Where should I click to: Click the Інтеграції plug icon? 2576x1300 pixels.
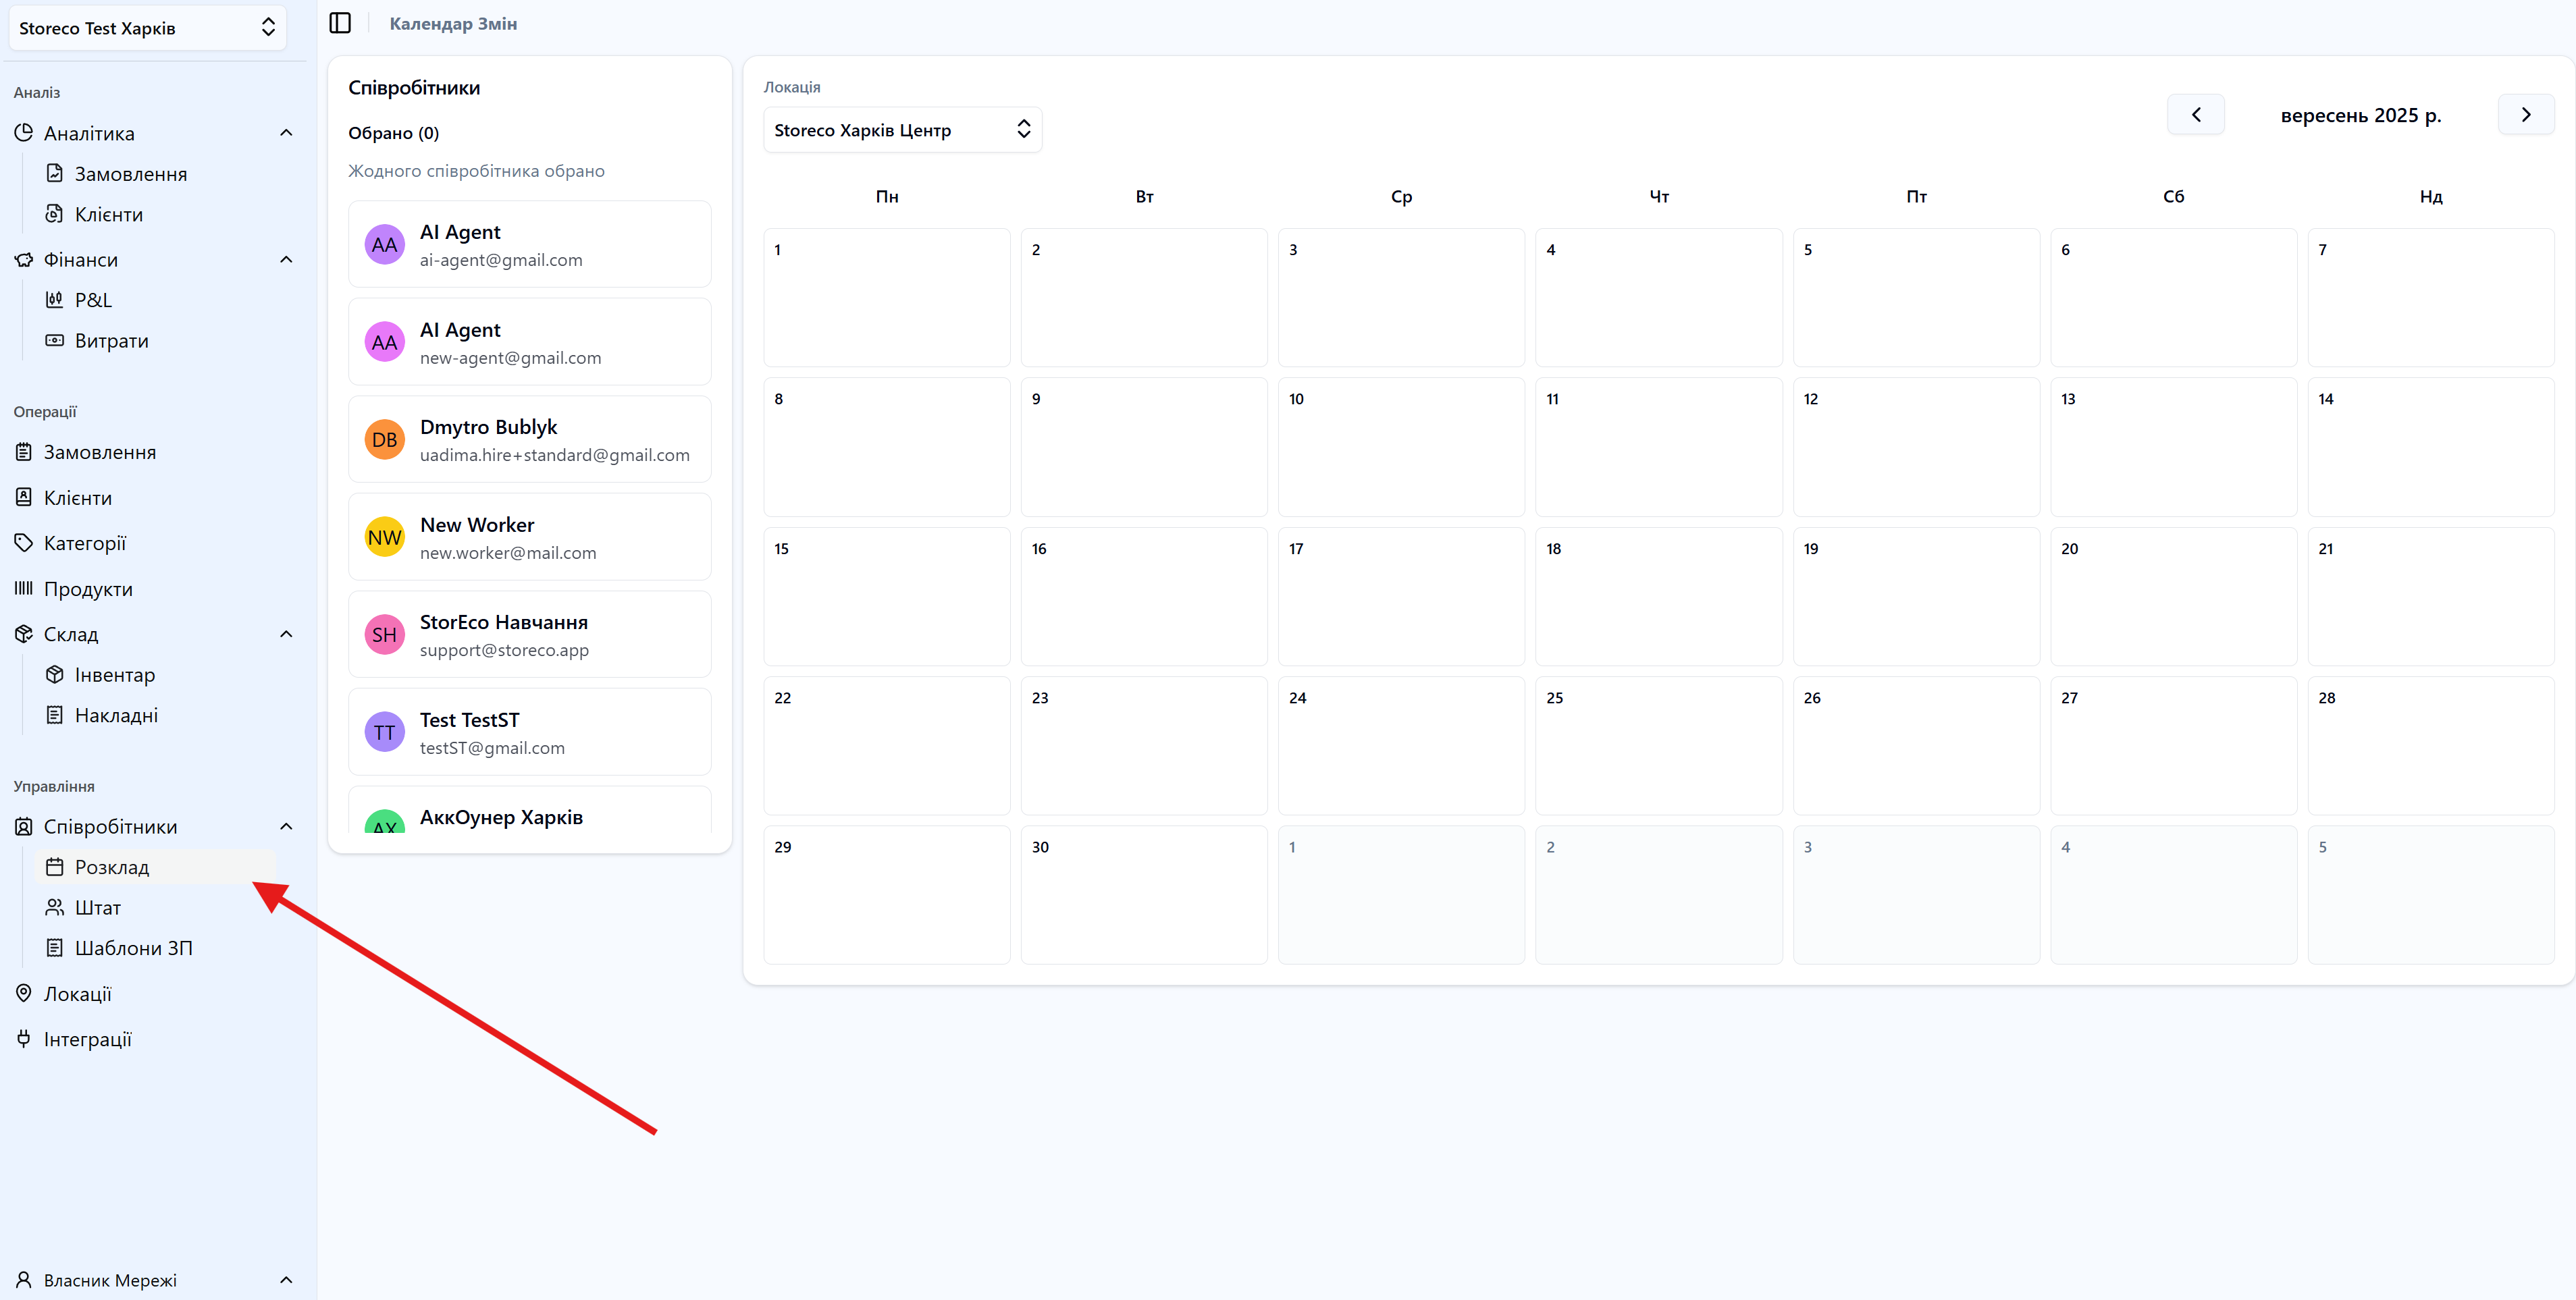[x=23, y=1039]
